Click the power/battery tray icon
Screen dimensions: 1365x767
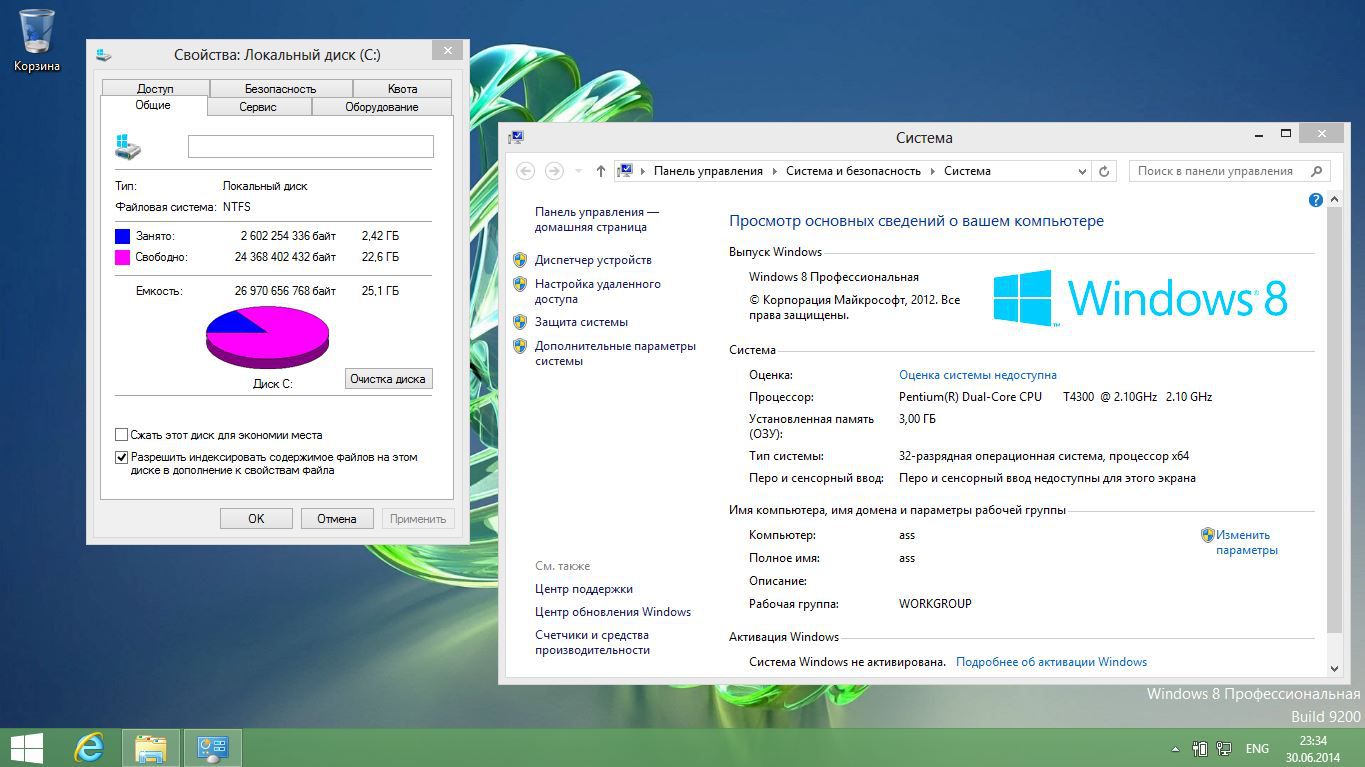(1200, 748)
